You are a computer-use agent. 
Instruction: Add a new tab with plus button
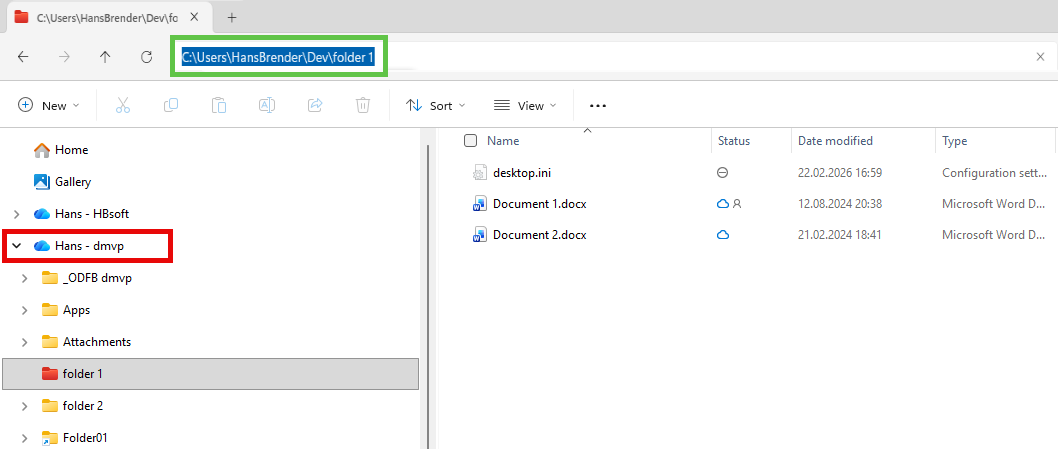(x=231, y=17)
